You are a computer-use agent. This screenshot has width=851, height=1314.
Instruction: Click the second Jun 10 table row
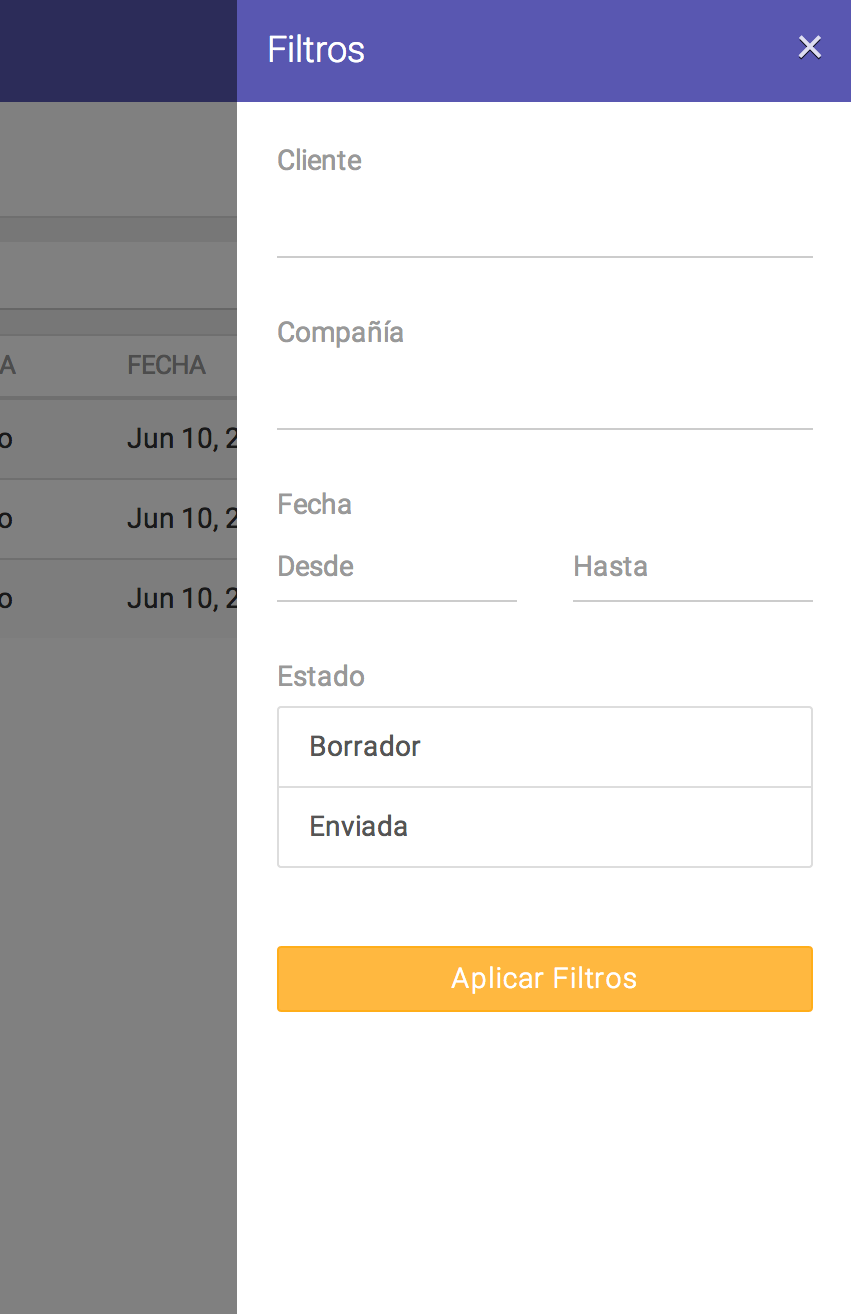click(x=118, y=518)
